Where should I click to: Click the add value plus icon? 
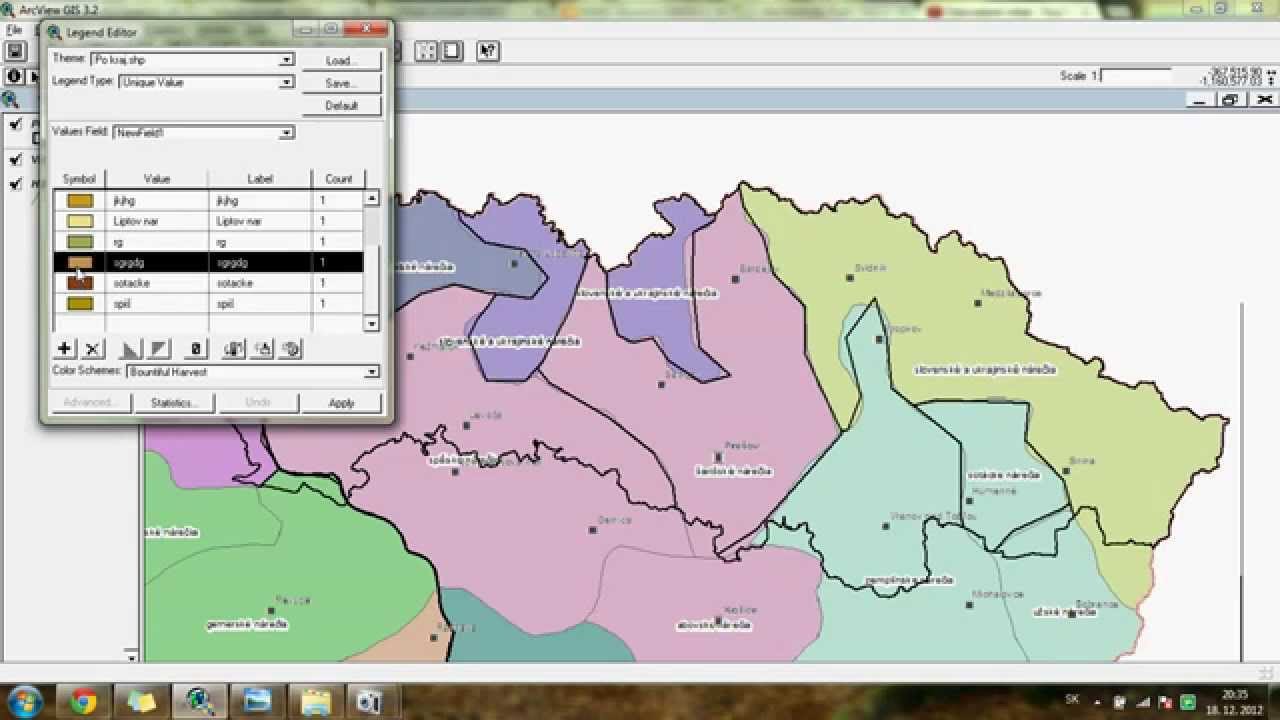click(65, 348)
